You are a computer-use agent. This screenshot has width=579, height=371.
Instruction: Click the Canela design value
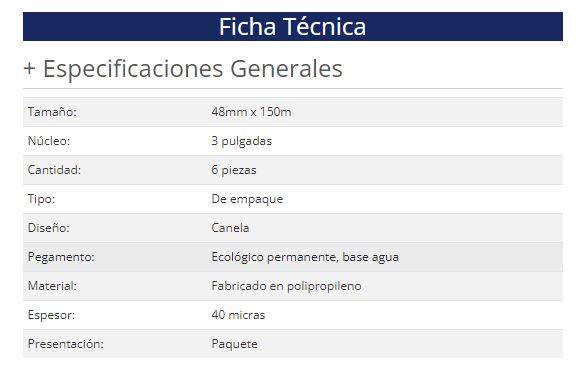click(x=230, y=228)
